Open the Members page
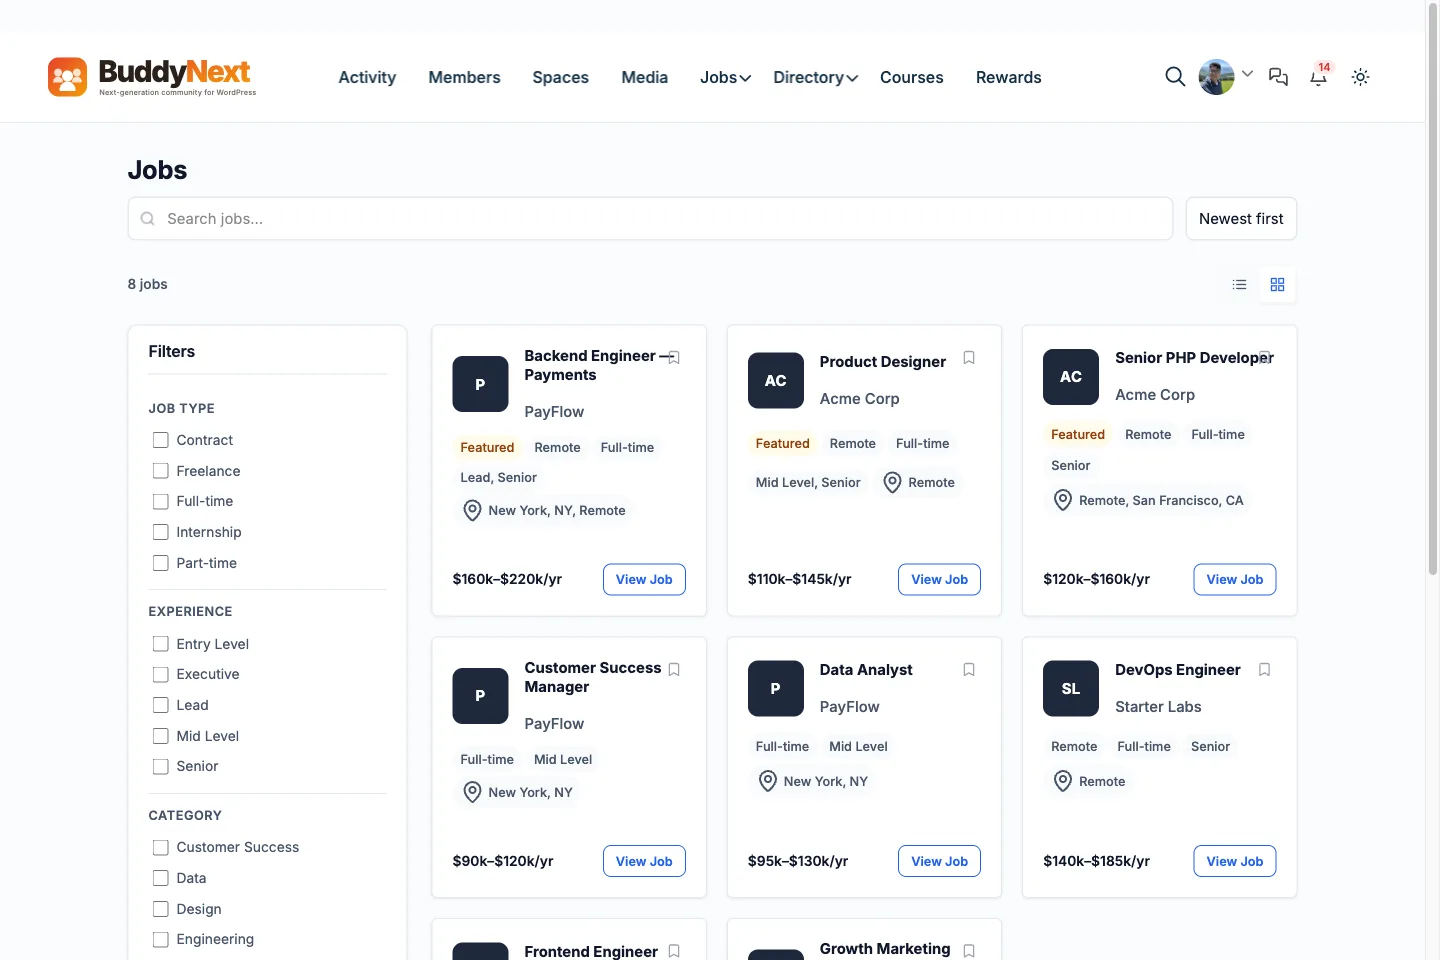The width and height of the screenshot is (1440, 960). [x=464, y=77]
